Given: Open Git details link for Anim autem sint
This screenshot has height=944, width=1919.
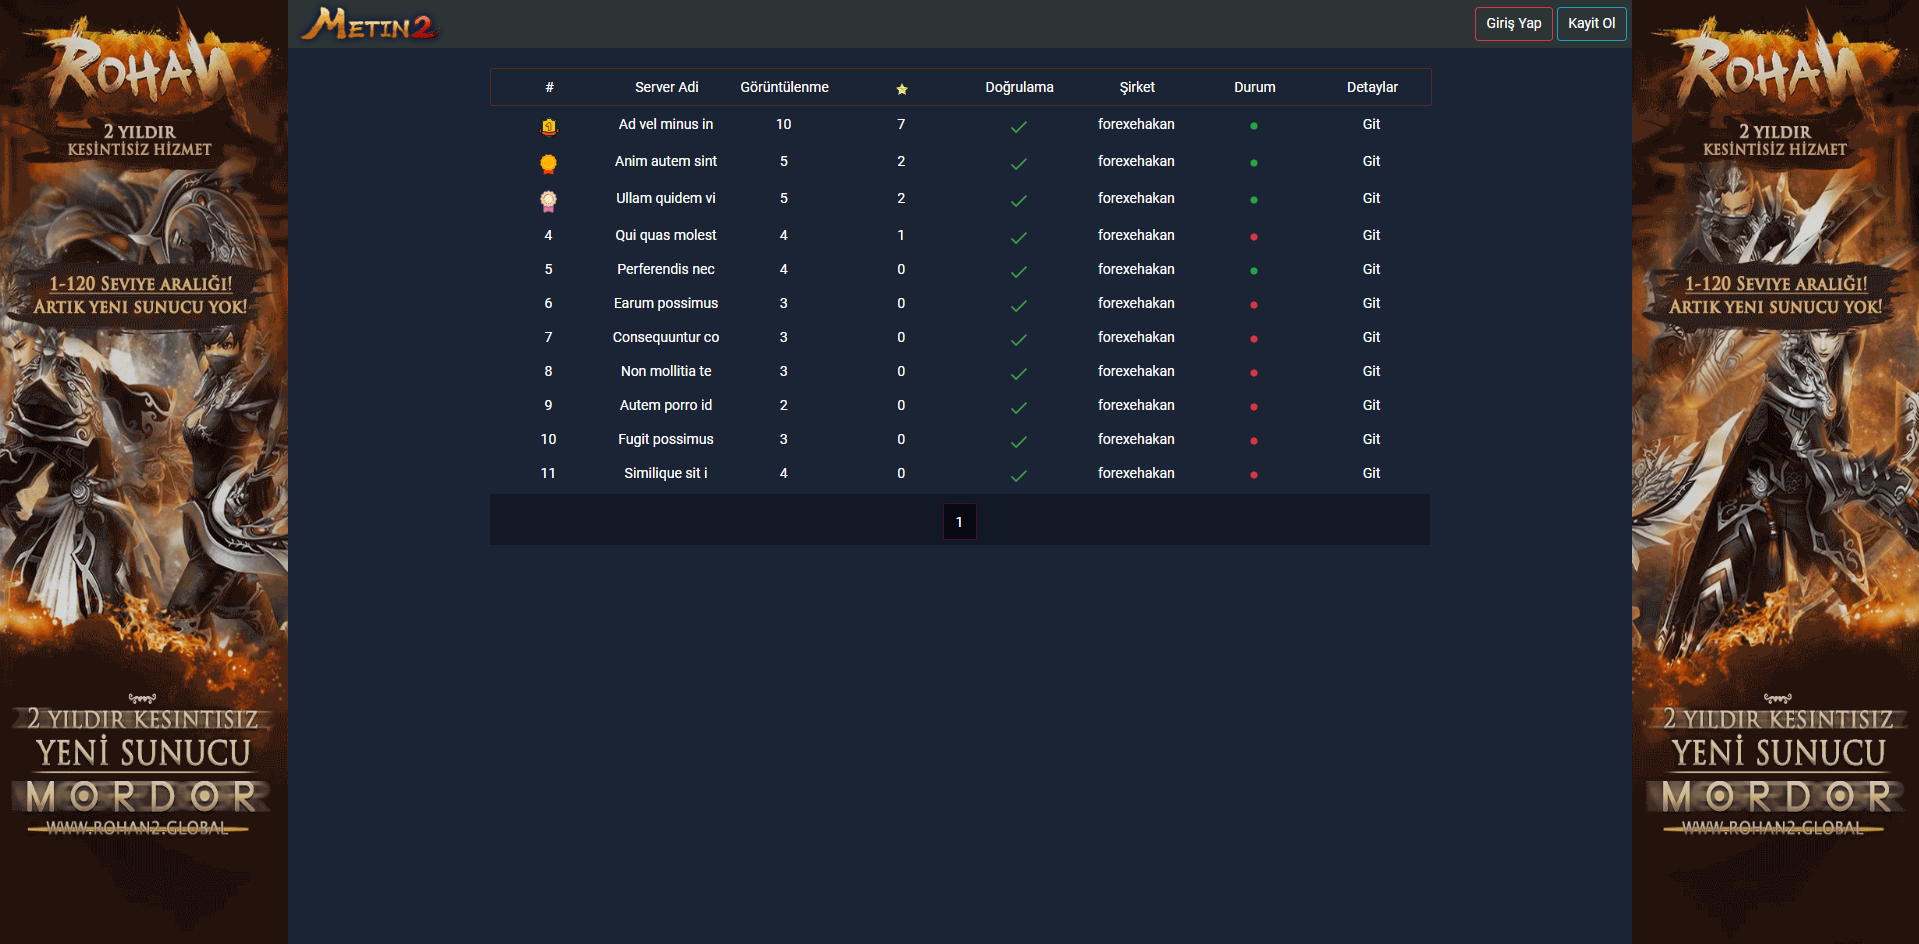Looking at the screenshot, I should click(1371, 161).
